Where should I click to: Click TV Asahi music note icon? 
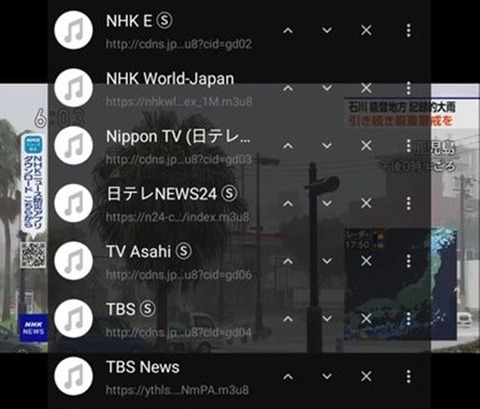73,260
